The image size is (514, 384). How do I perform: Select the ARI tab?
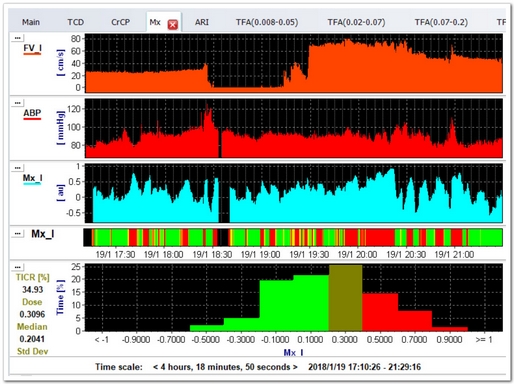pos(202,22)
